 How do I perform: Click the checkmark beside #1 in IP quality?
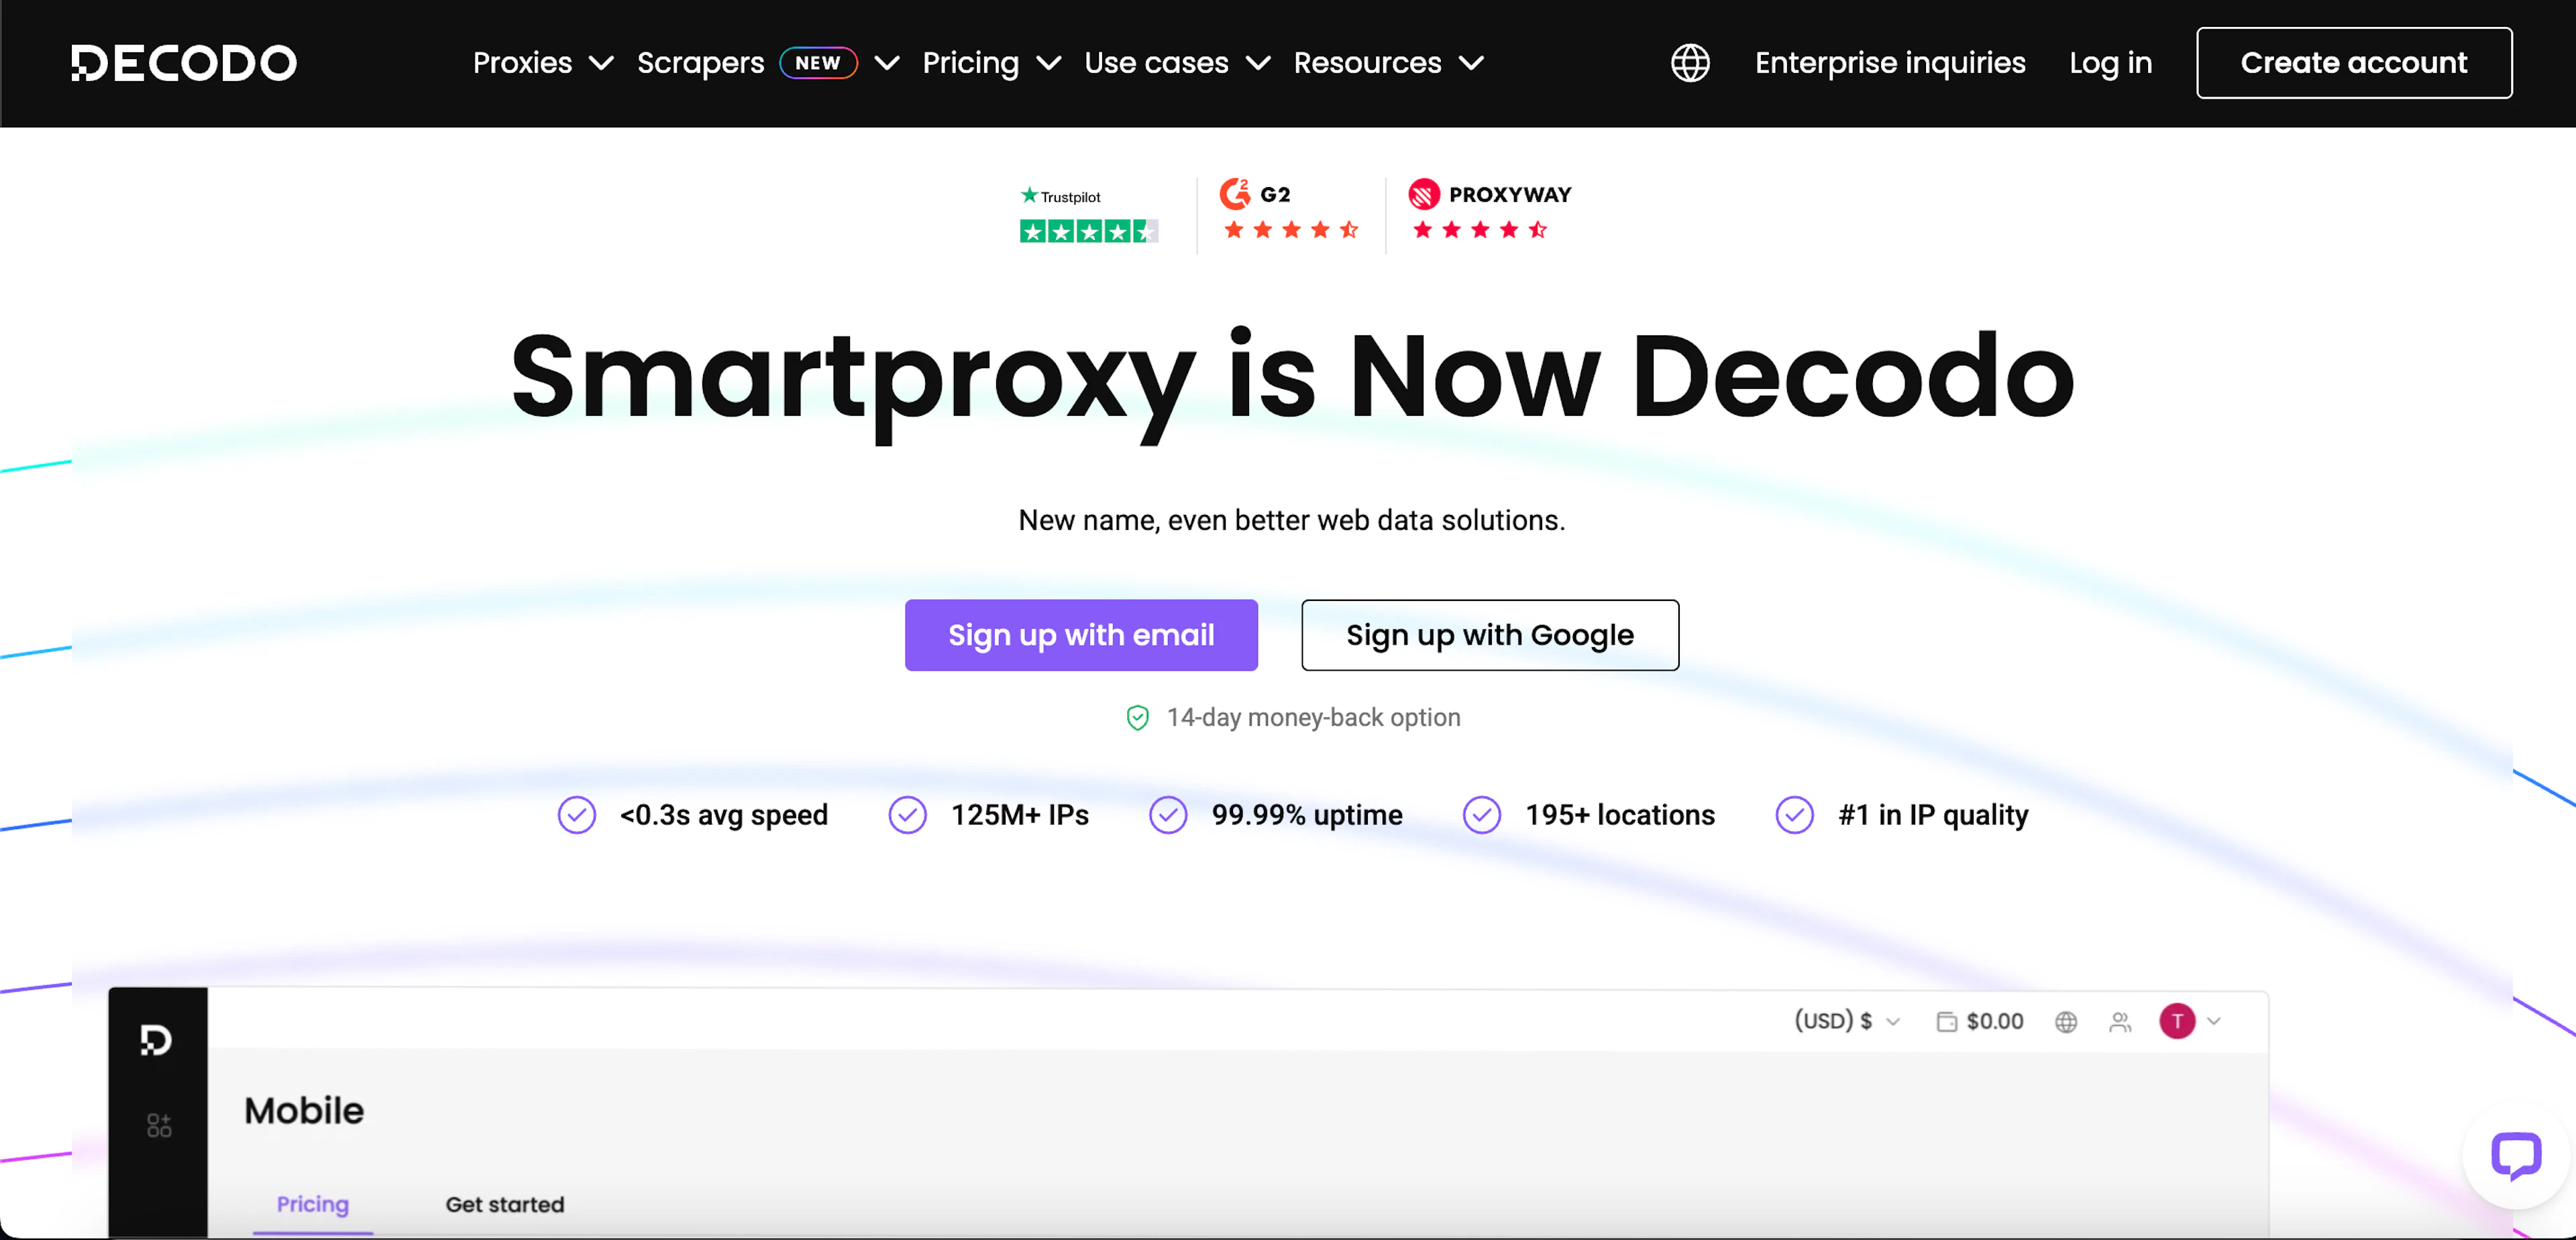pyautogui.click(x=1795, y=815)
